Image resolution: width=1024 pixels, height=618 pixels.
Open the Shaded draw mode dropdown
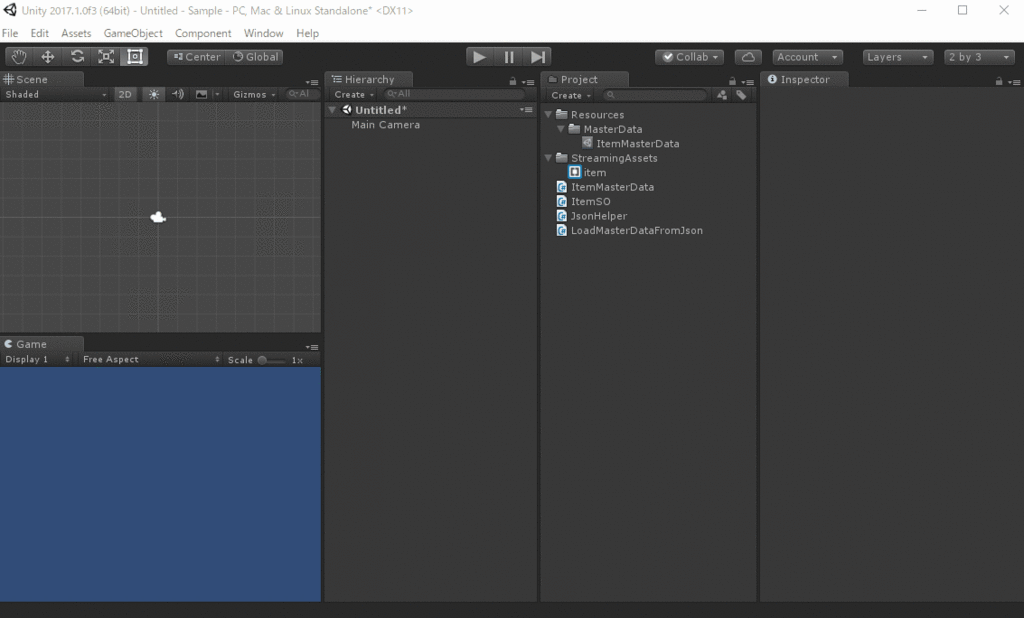(56, 95)
